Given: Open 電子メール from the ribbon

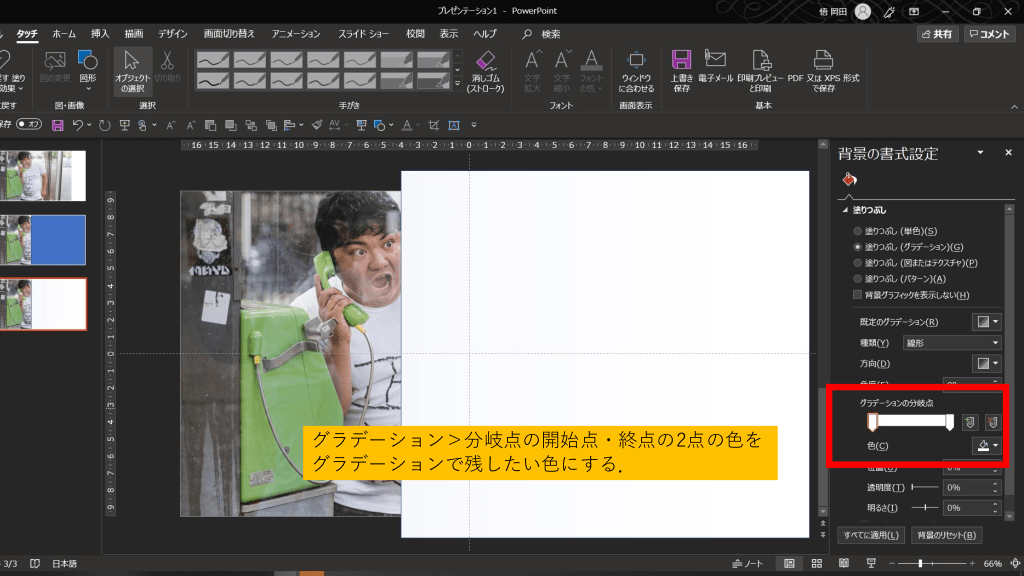Looking at the screenshot, I should (x=715, y=69).
